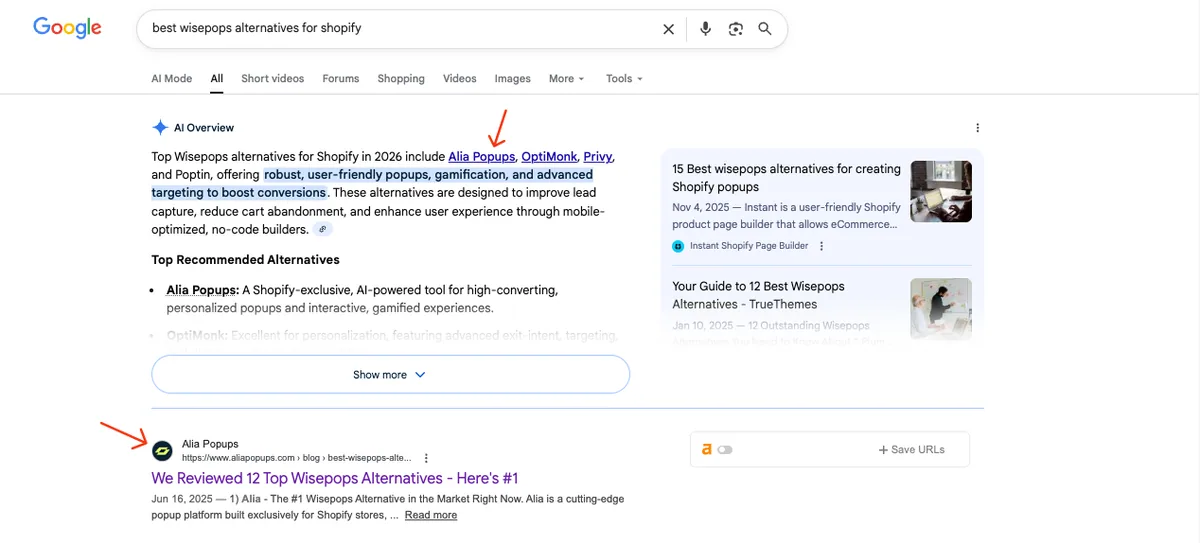Open the Privy link

pos(598,157)
